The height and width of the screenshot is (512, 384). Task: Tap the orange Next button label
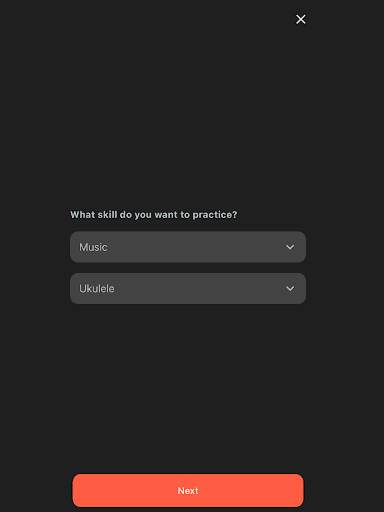pyautogui.click(x=188, y=491)
